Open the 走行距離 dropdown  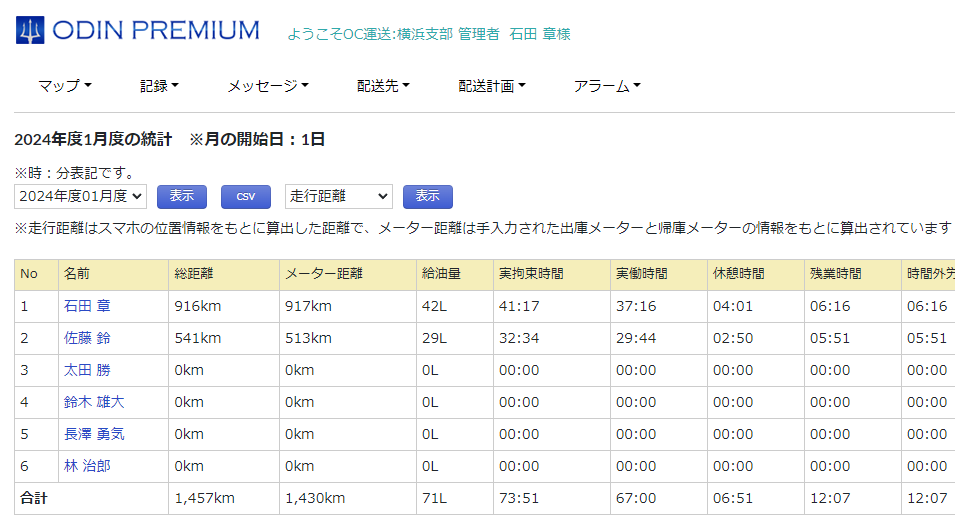[338, 196]
